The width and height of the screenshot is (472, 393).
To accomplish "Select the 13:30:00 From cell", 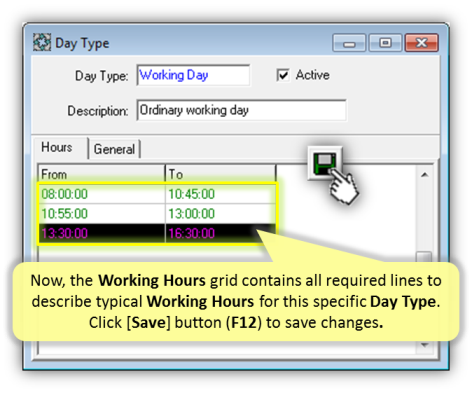I will point(103,233).
